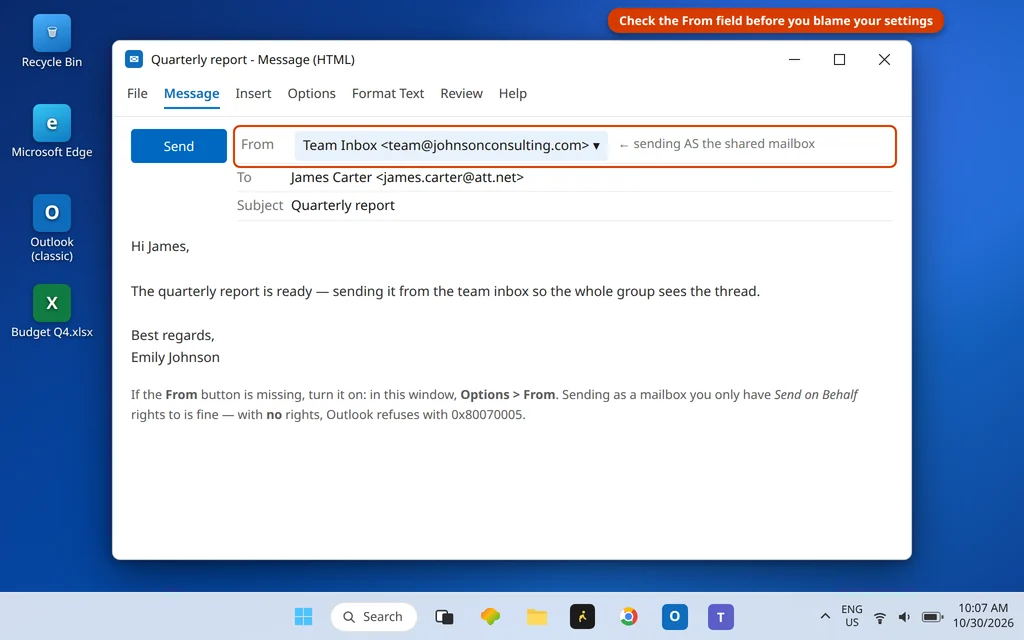Select the Message ribbon tab
Screen dimensions: 1024x640
(191, 93)
